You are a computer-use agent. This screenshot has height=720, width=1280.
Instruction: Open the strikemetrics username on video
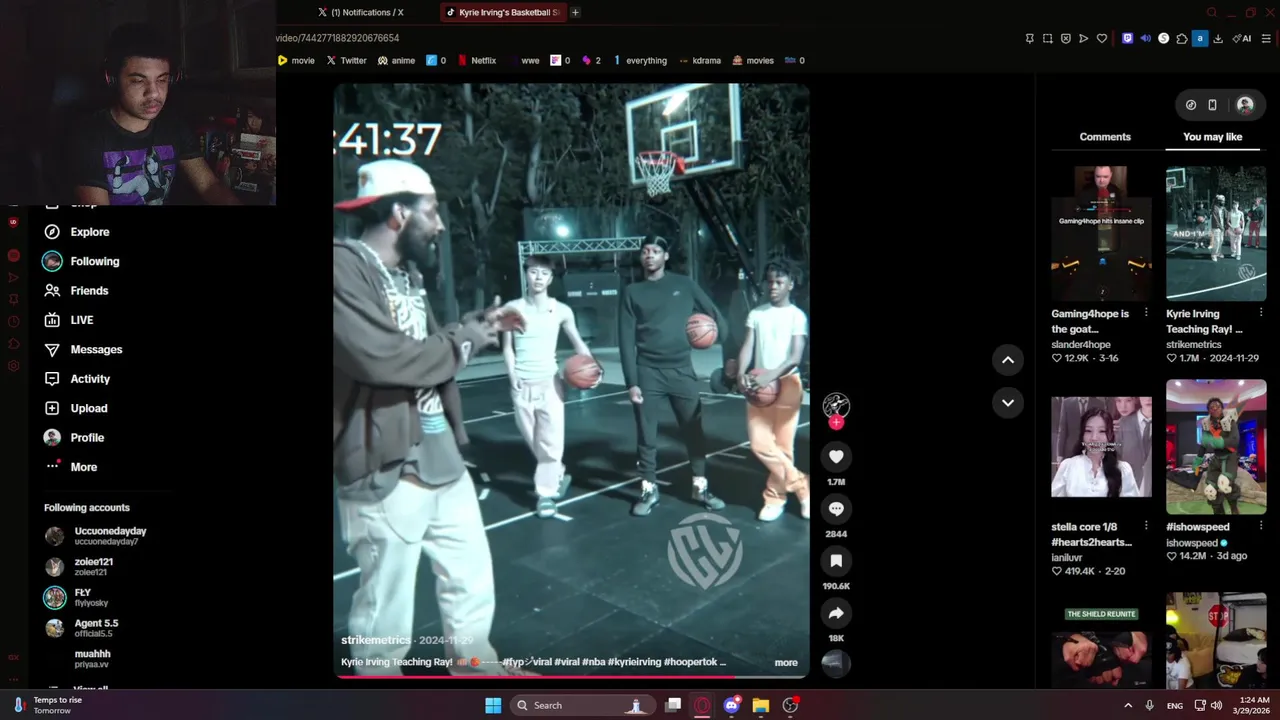pyautogui.click(x=375, y=640)
